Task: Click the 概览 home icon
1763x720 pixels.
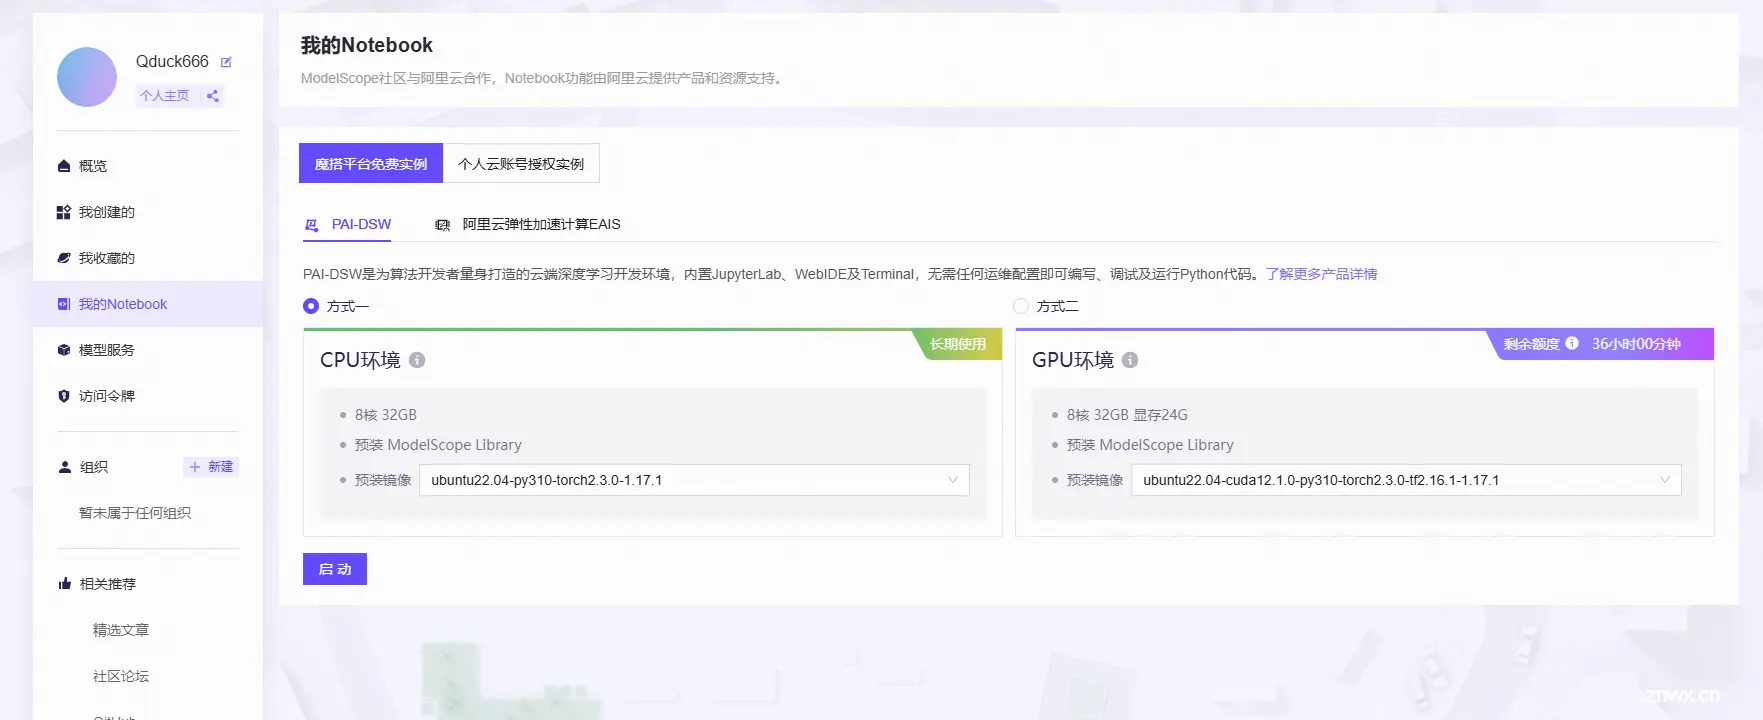Action: pos(64,166)
